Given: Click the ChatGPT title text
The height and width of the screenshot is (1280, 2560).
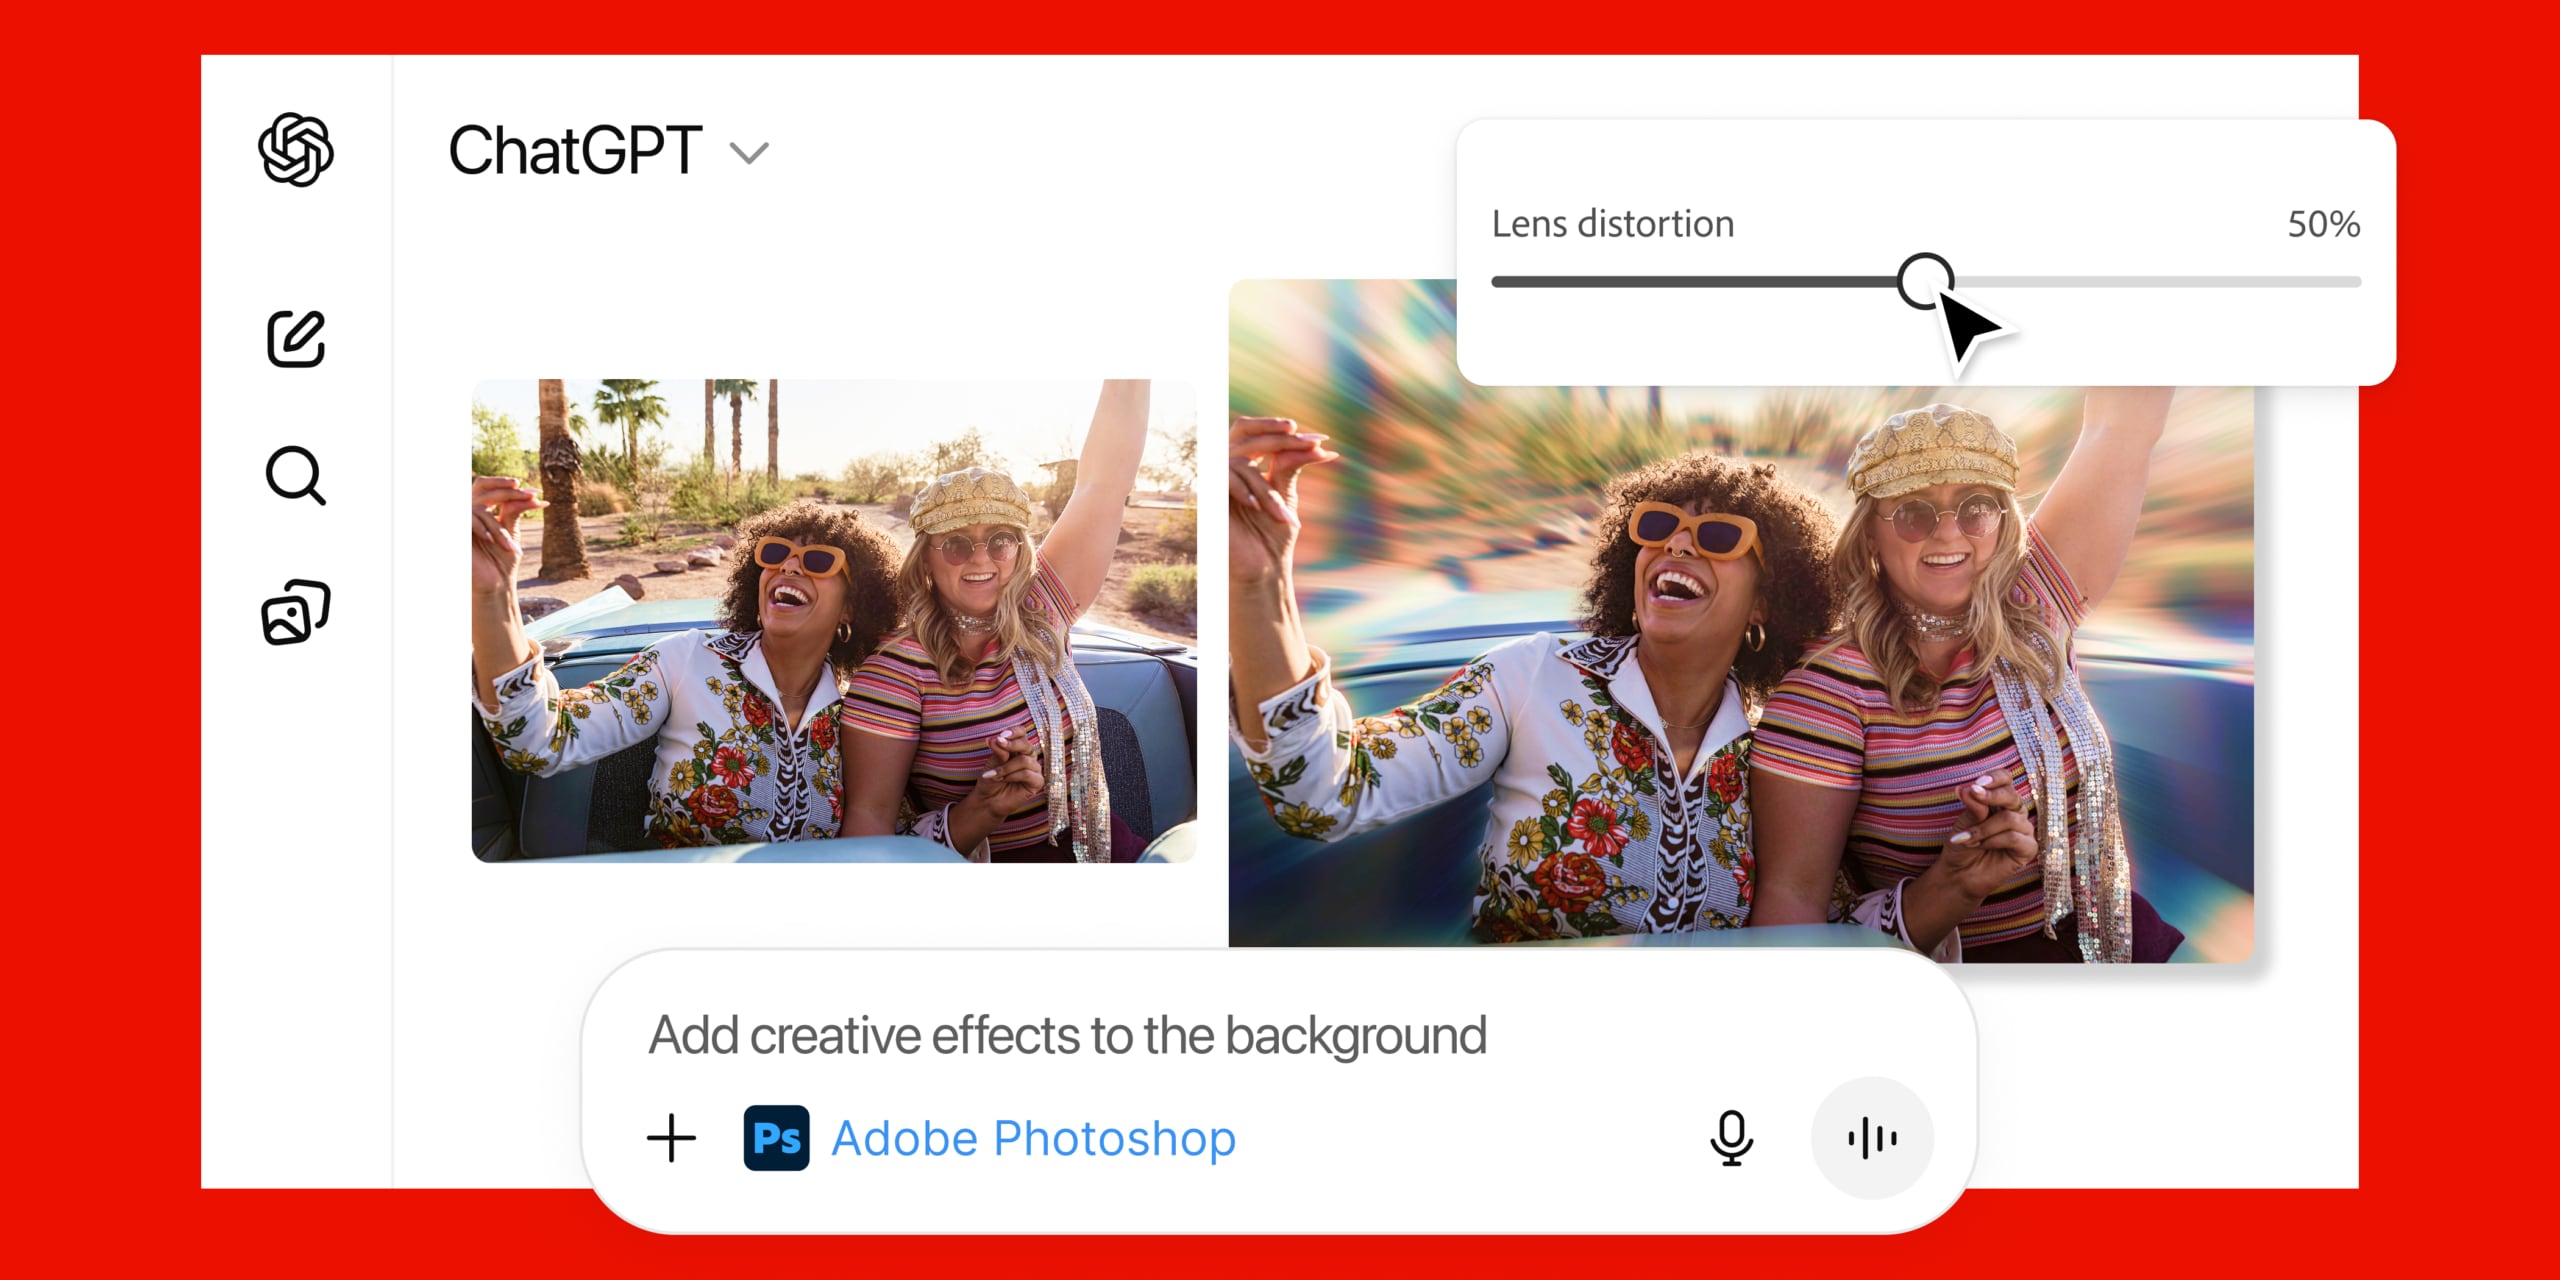Looking at the screenshot, I should [x=575, y=151].
